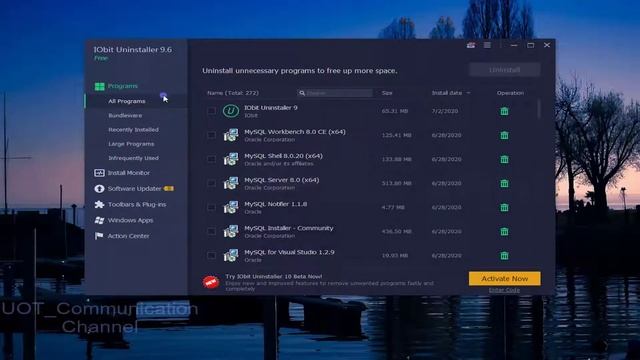Open Action Center section
Image resolution: width=640 pixels, height=360 pixels.
(x=128, y=236)
